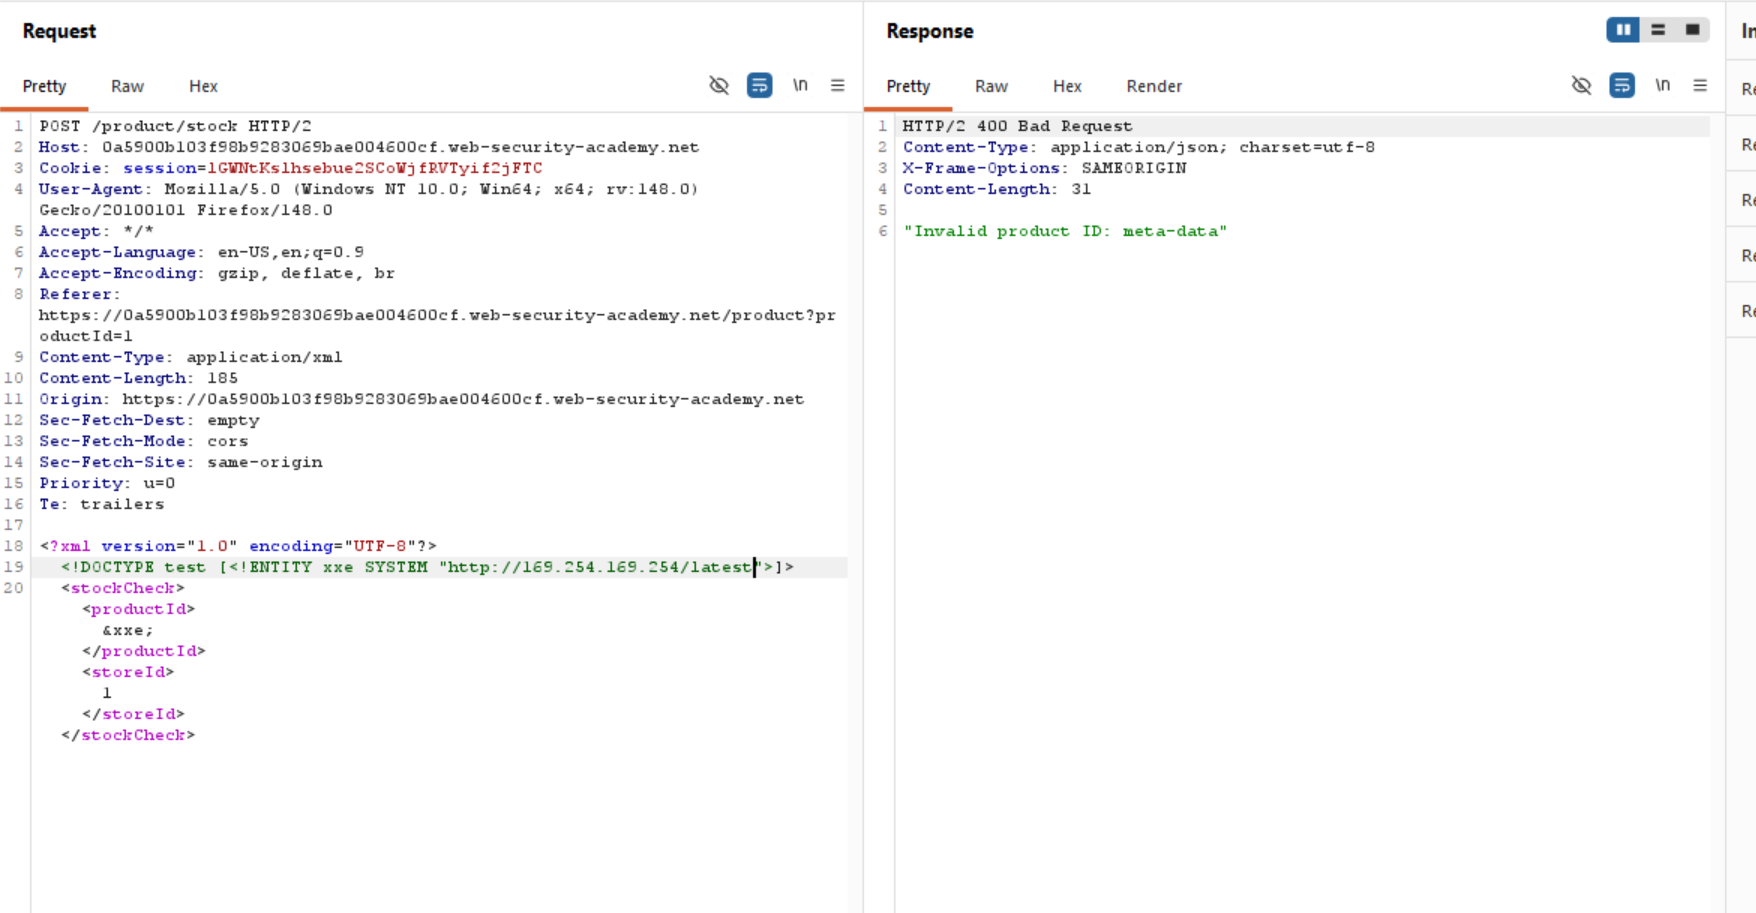Toggle hide non-printable chars icon in Response pane
Screen dimensions: 1756x913
click(x=1581, y=86)
